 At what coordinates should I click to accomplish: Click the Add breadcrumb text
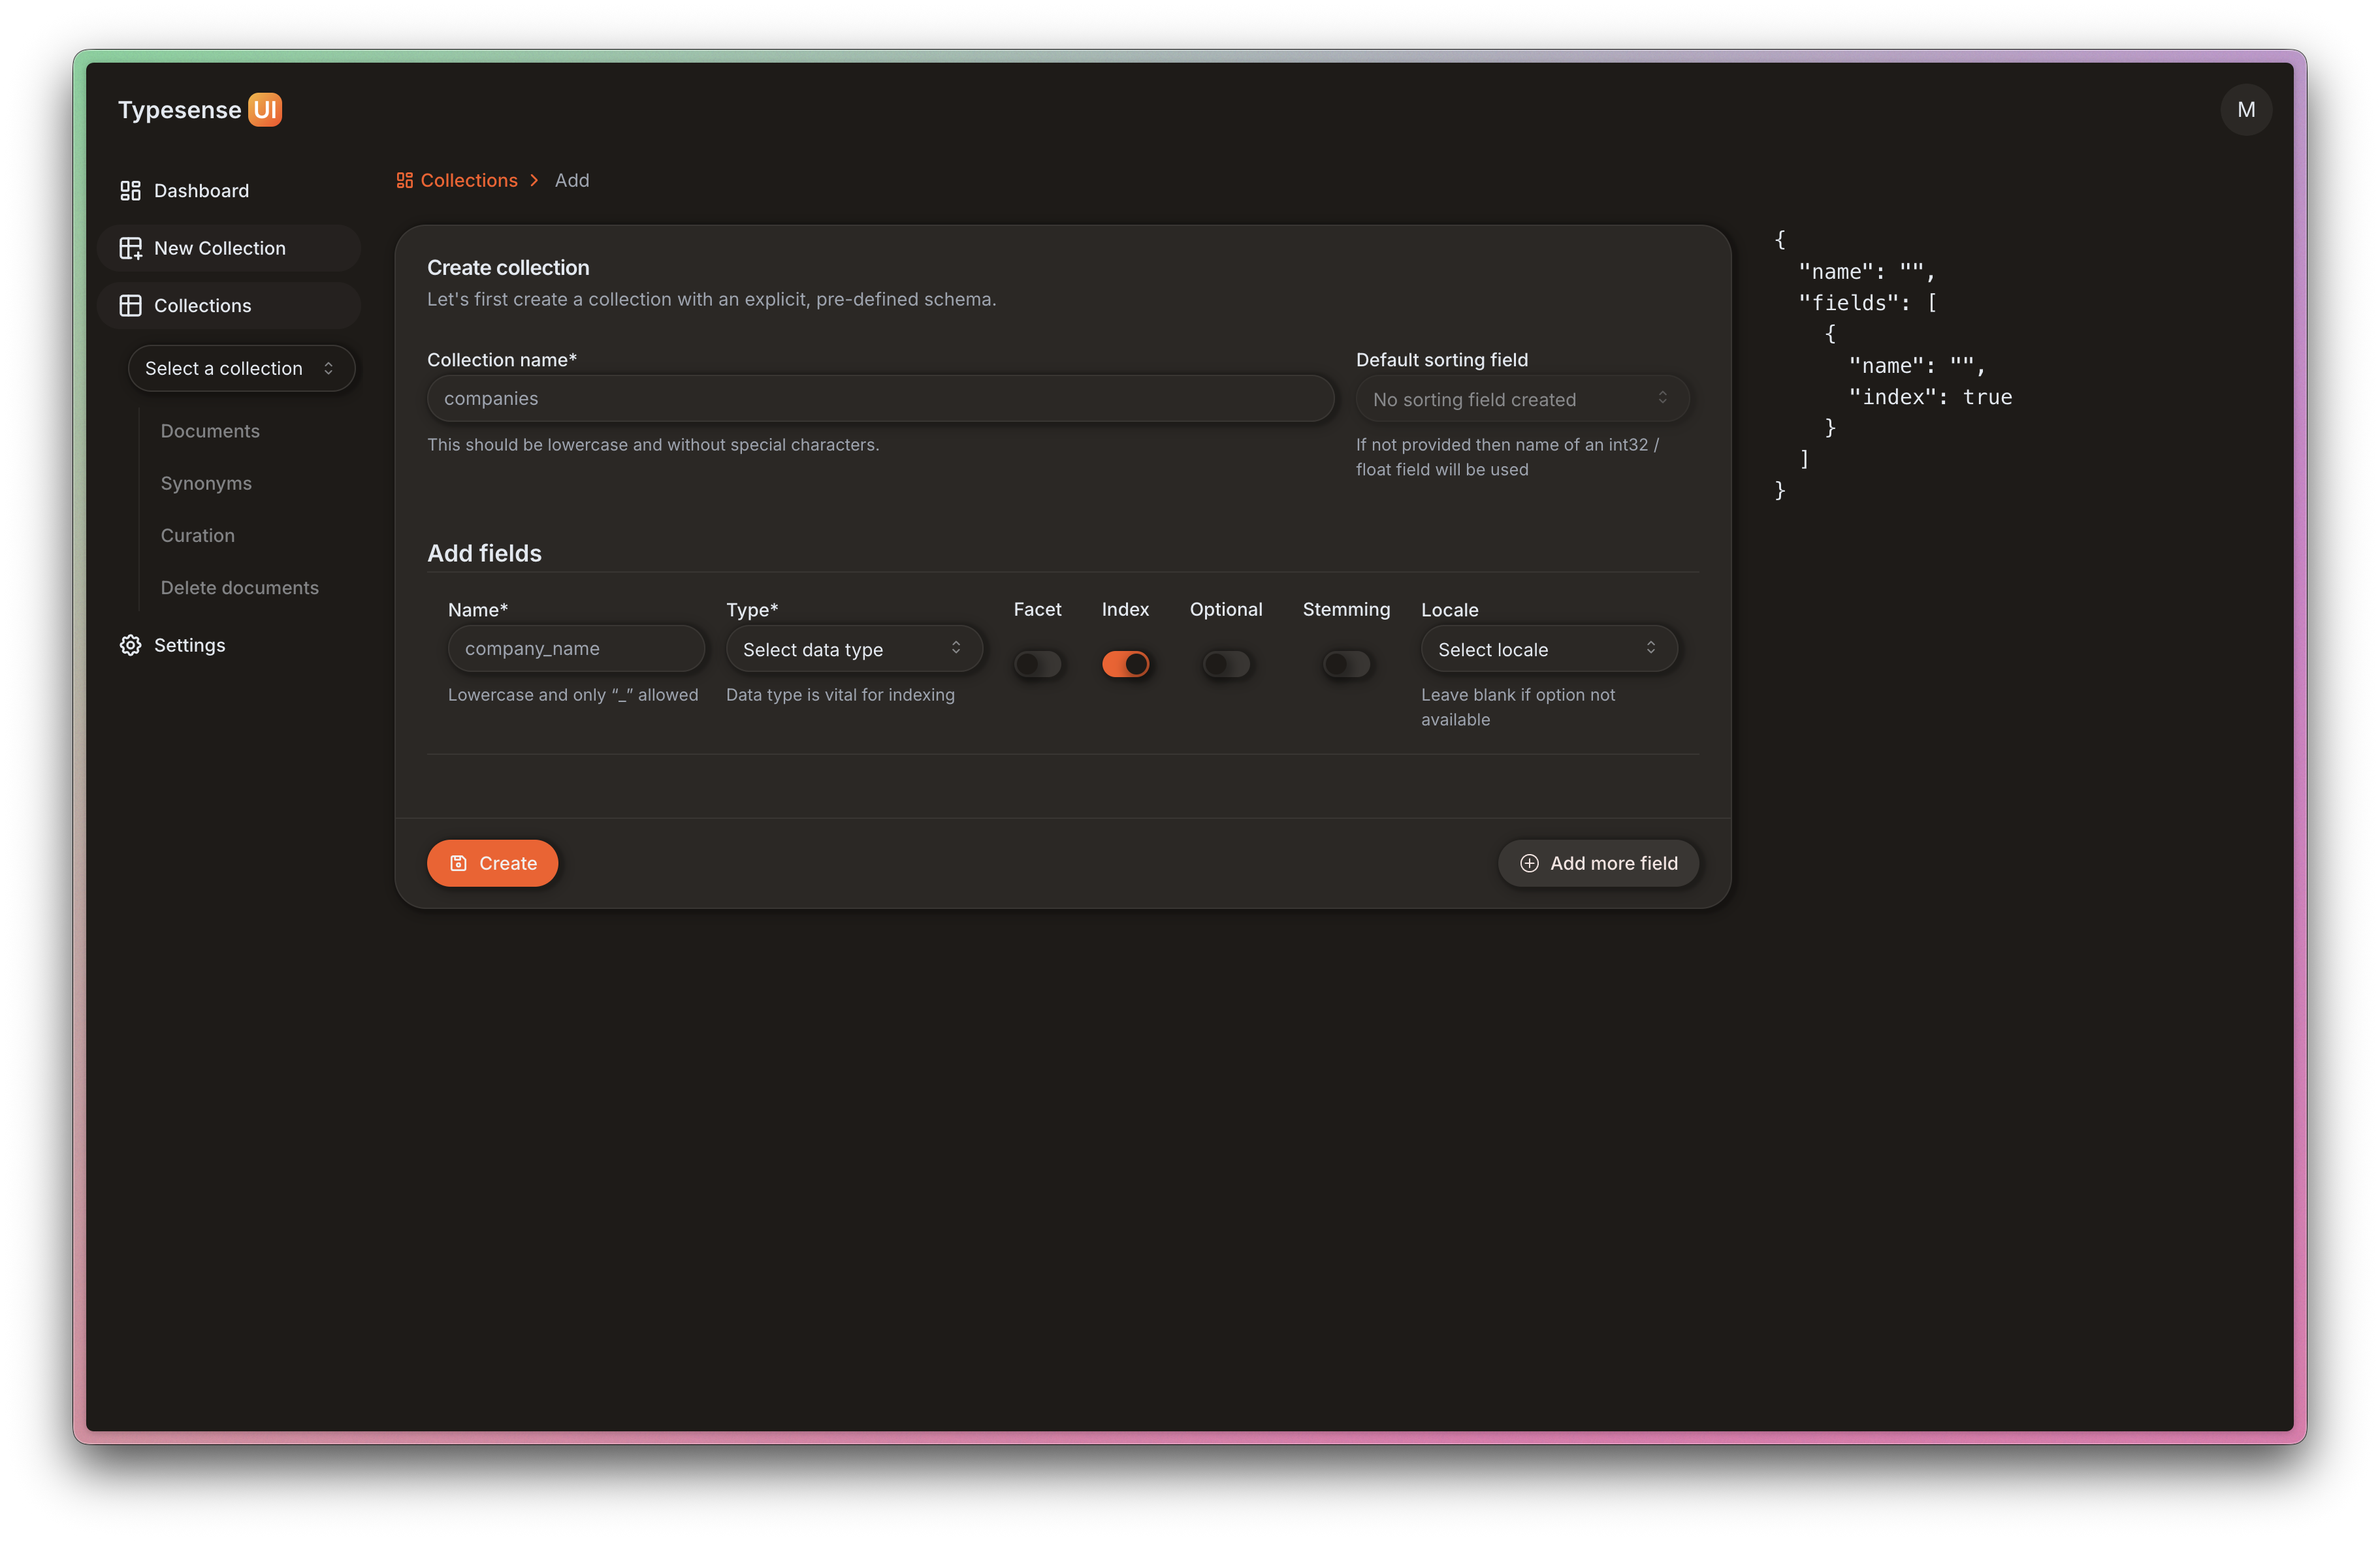pos(572,180)
